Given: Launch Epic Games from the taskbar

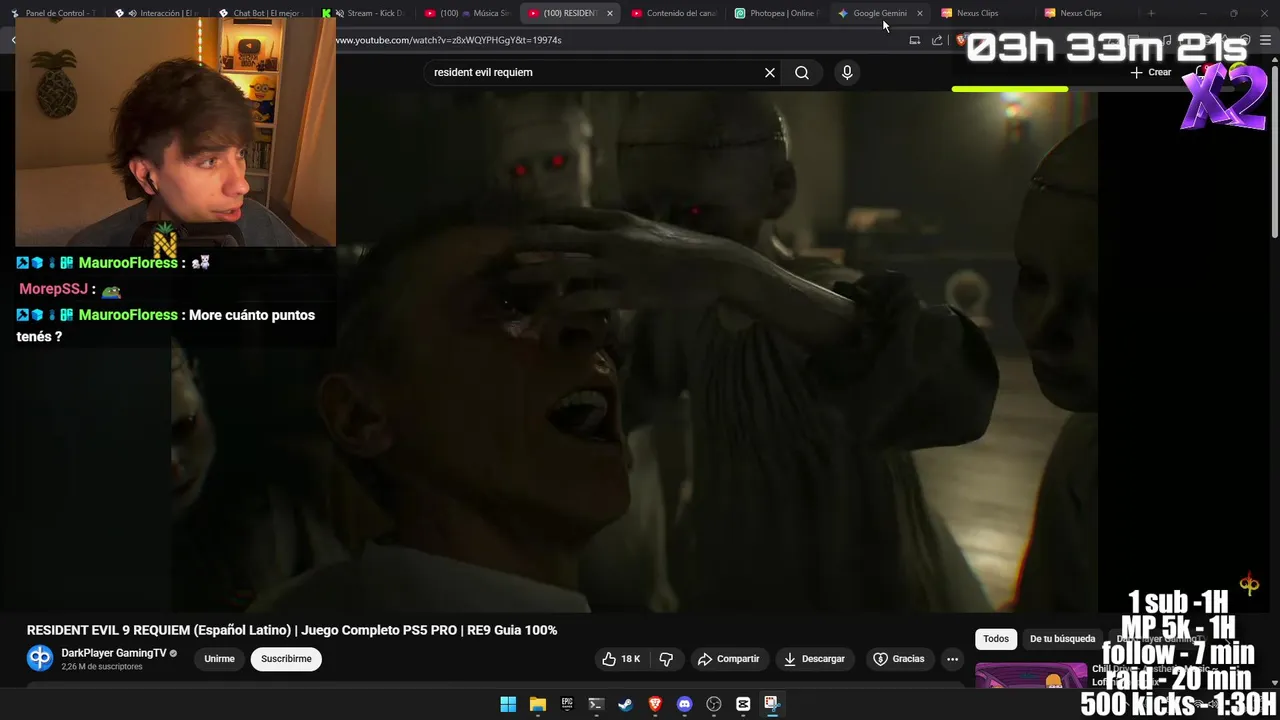Looking at the screenshot, I should [x=567, y=704].
